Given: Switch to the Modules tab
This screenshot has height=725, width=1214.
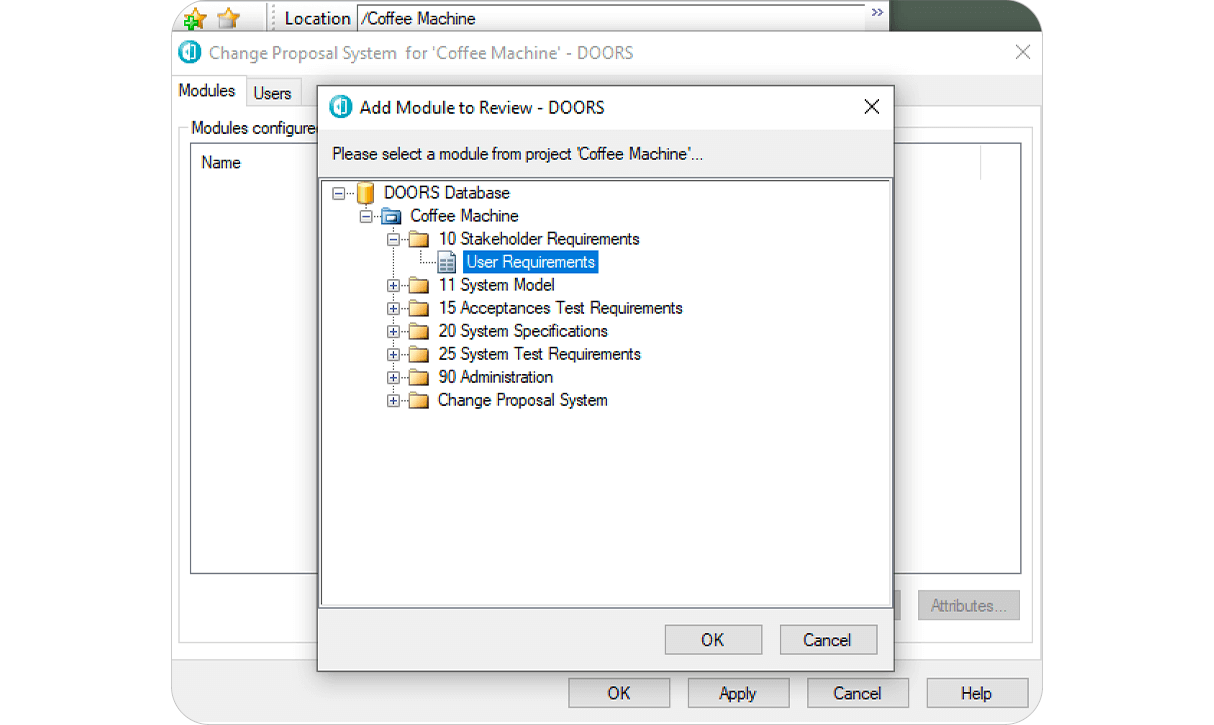Looking at the screenshot, I should (x=206, y=90).
